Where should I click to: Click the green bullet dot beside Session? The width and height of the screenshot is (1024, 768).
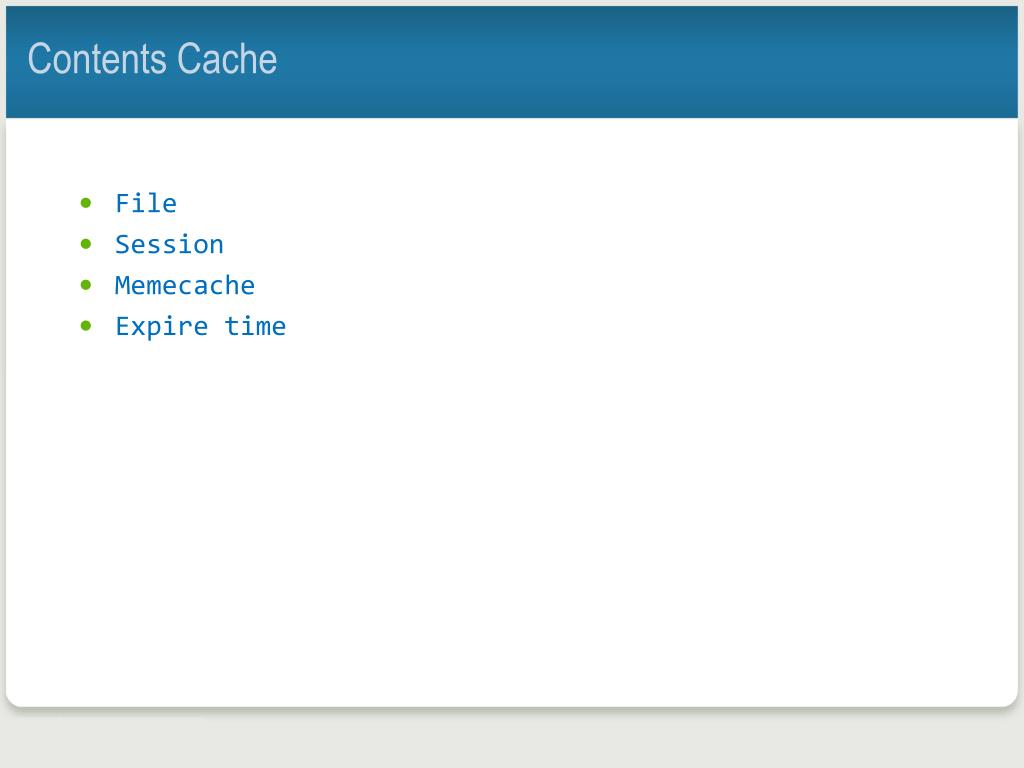pos(86,244)
